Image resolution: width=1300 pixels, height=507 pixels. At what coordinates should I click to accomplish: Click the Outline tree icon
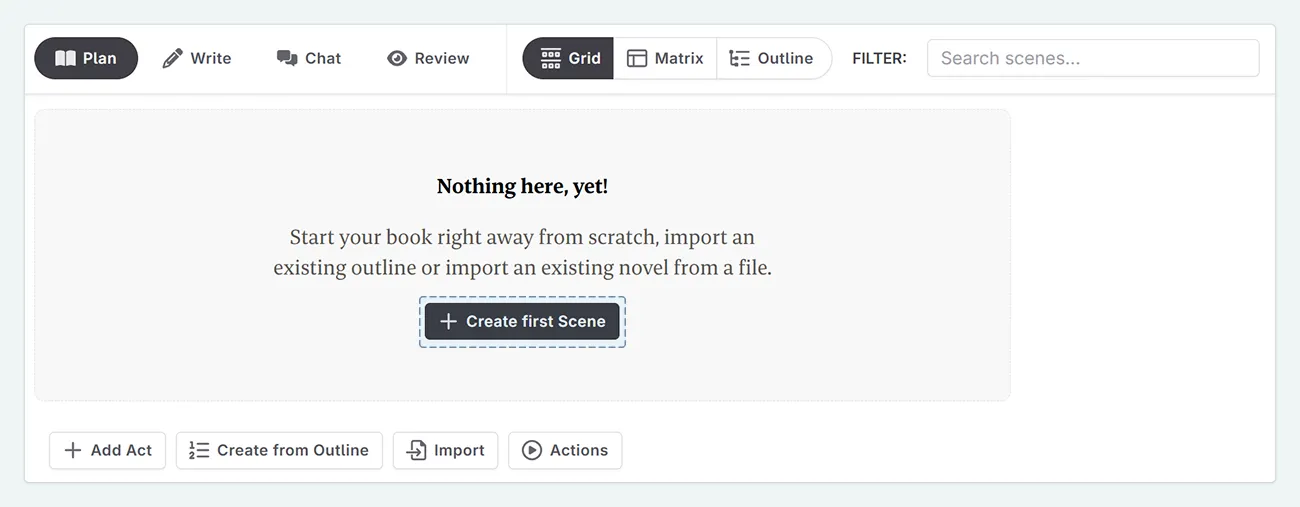coord(739,58)
